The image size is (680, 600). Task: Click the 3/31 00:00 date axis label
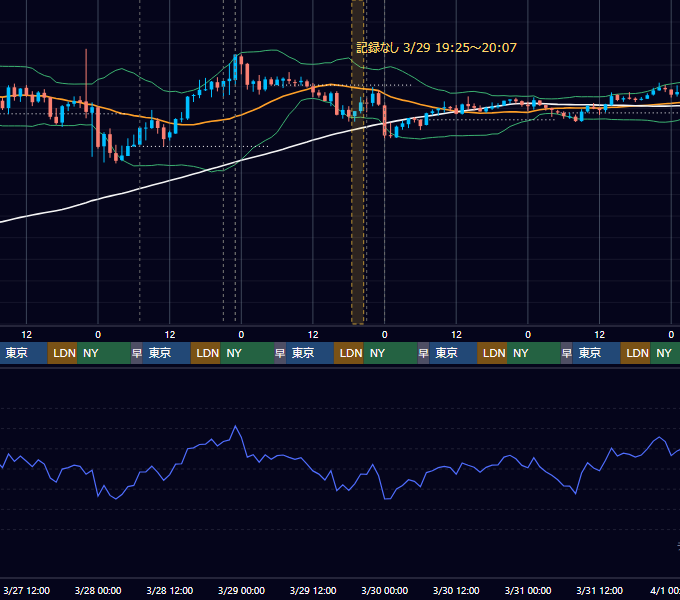528,590
